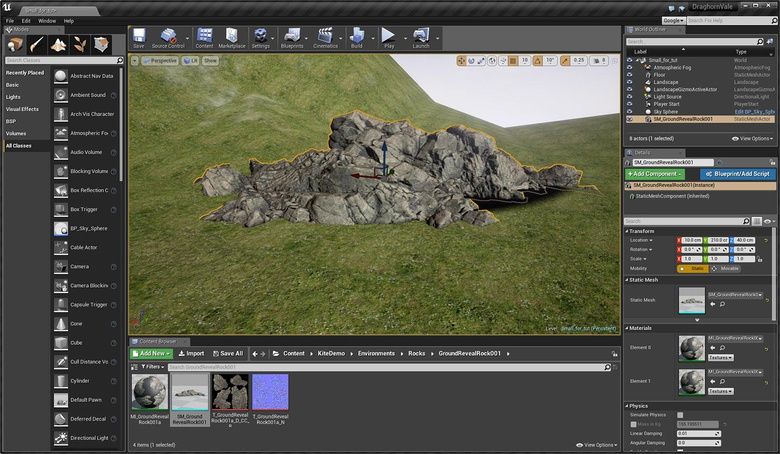Toggle visibility of Player Start actor

(629, 104)
